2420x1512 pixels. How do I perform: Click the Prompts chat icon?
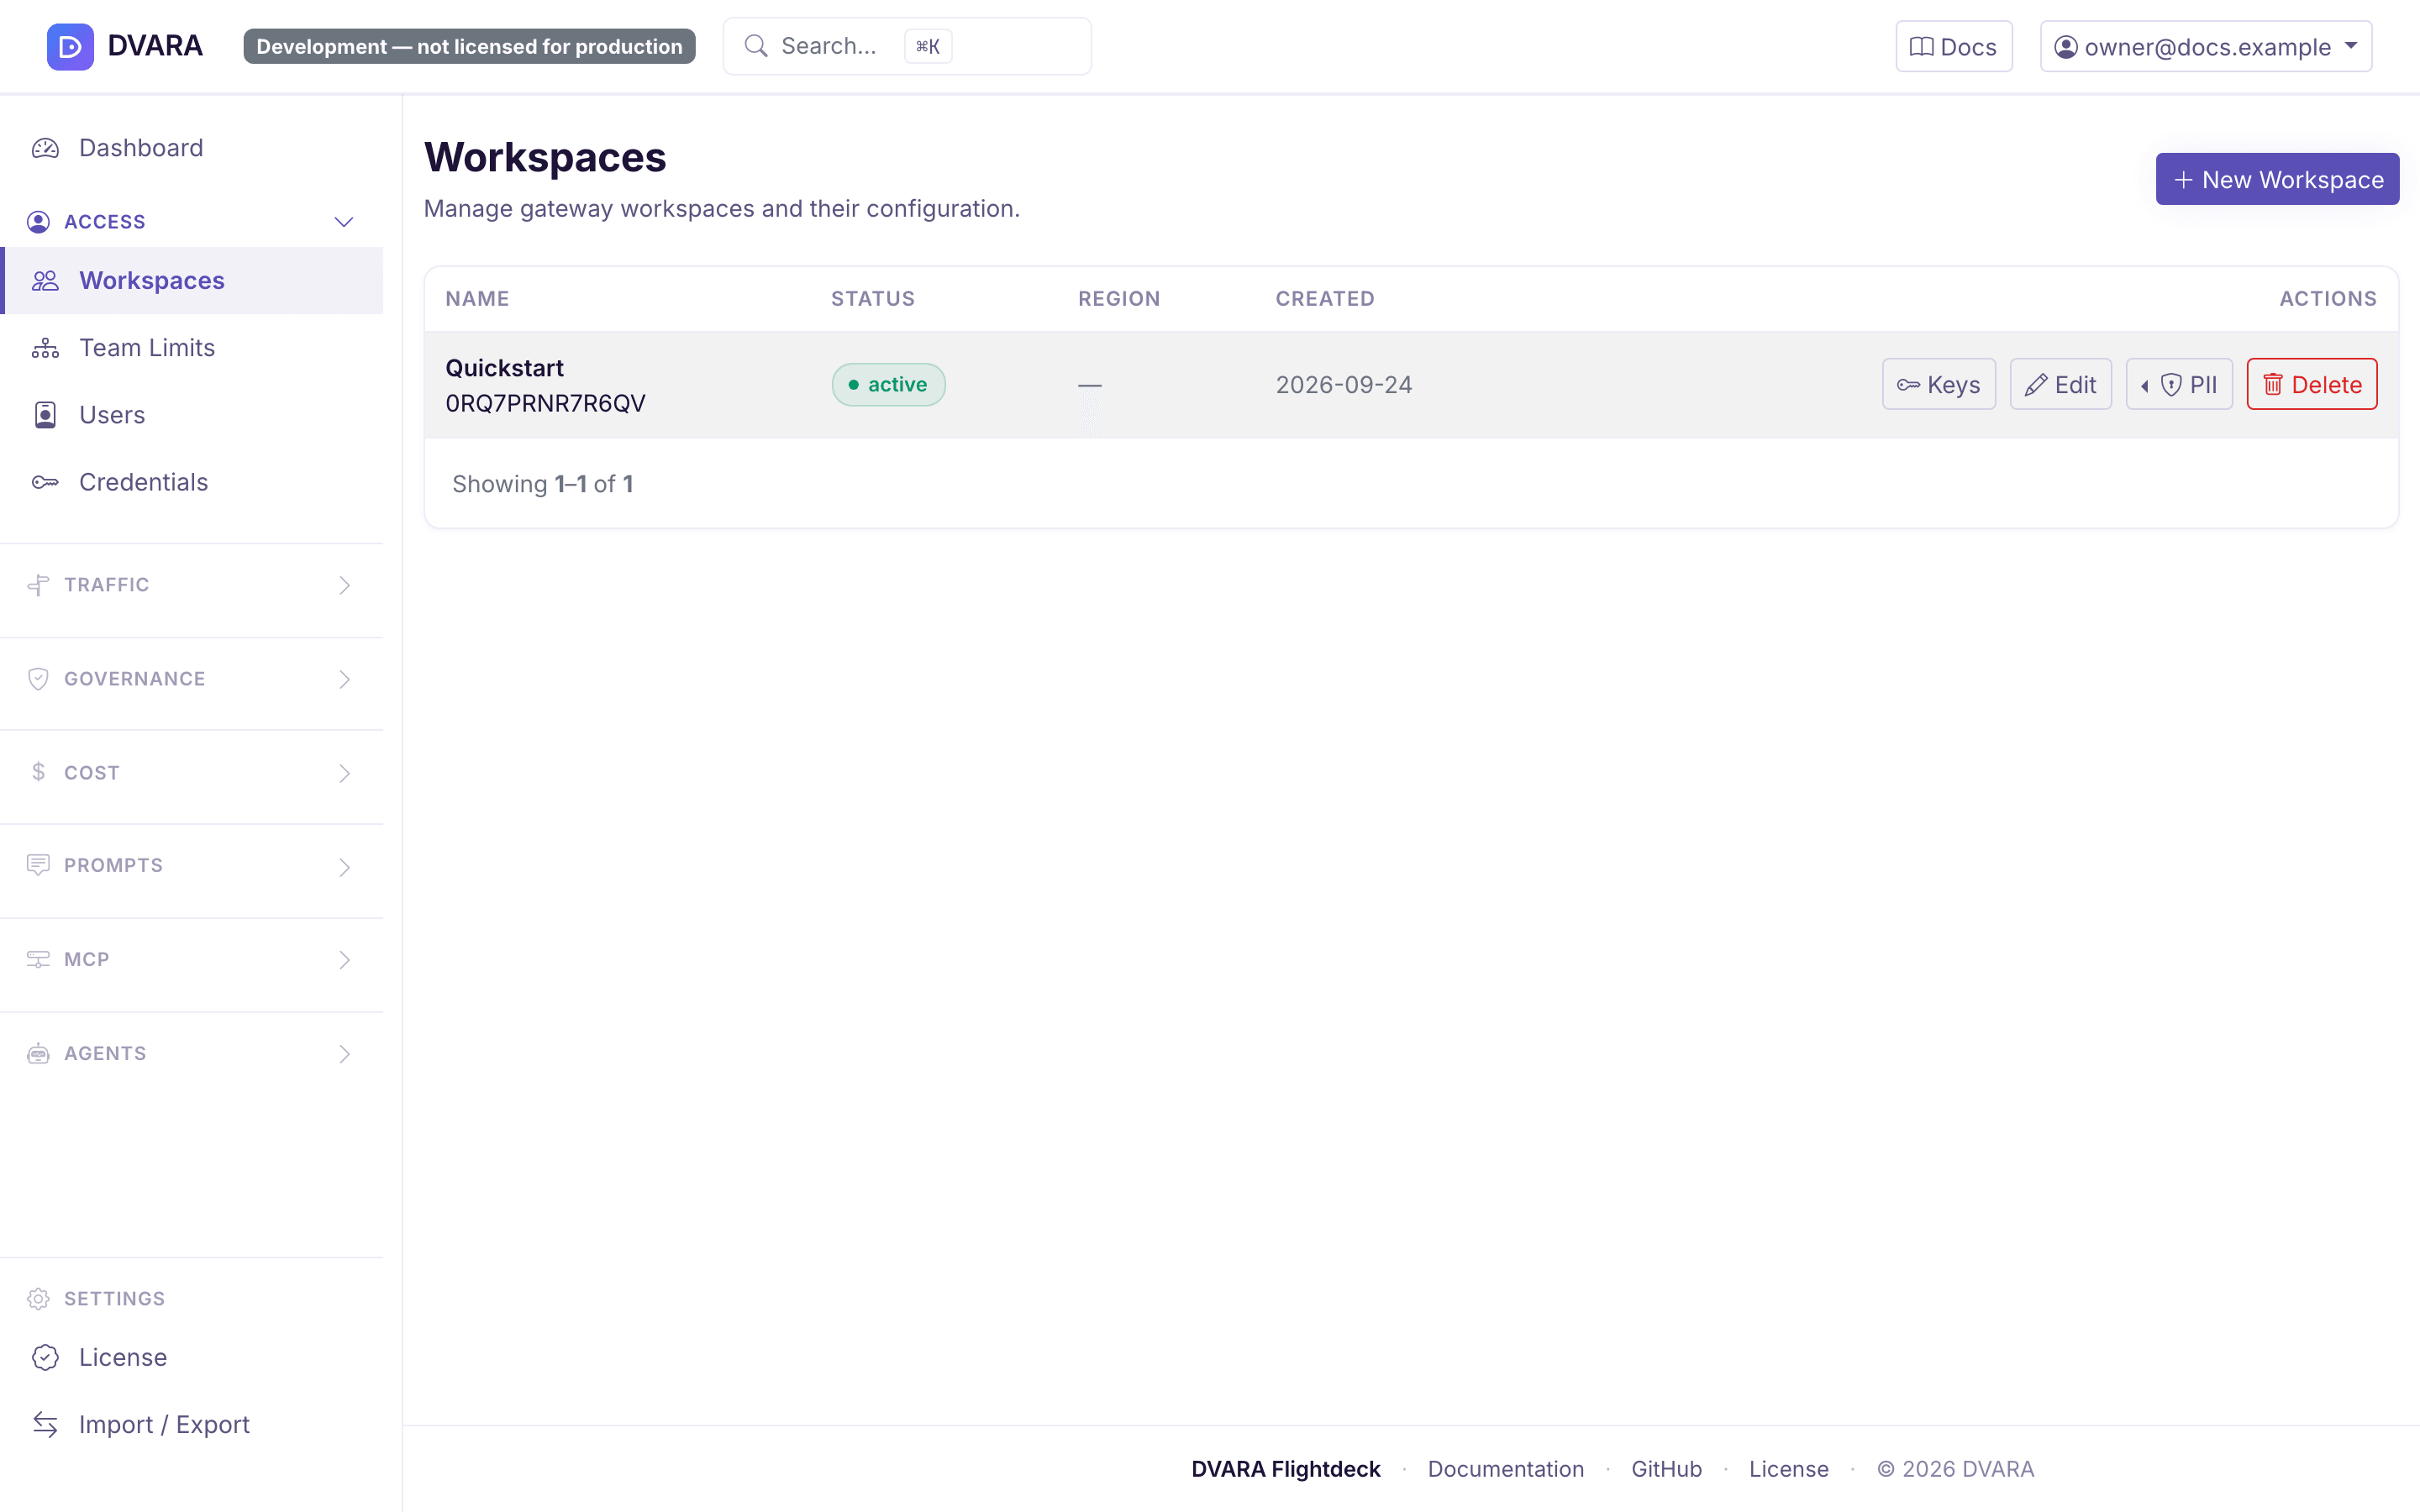(38, 866)
